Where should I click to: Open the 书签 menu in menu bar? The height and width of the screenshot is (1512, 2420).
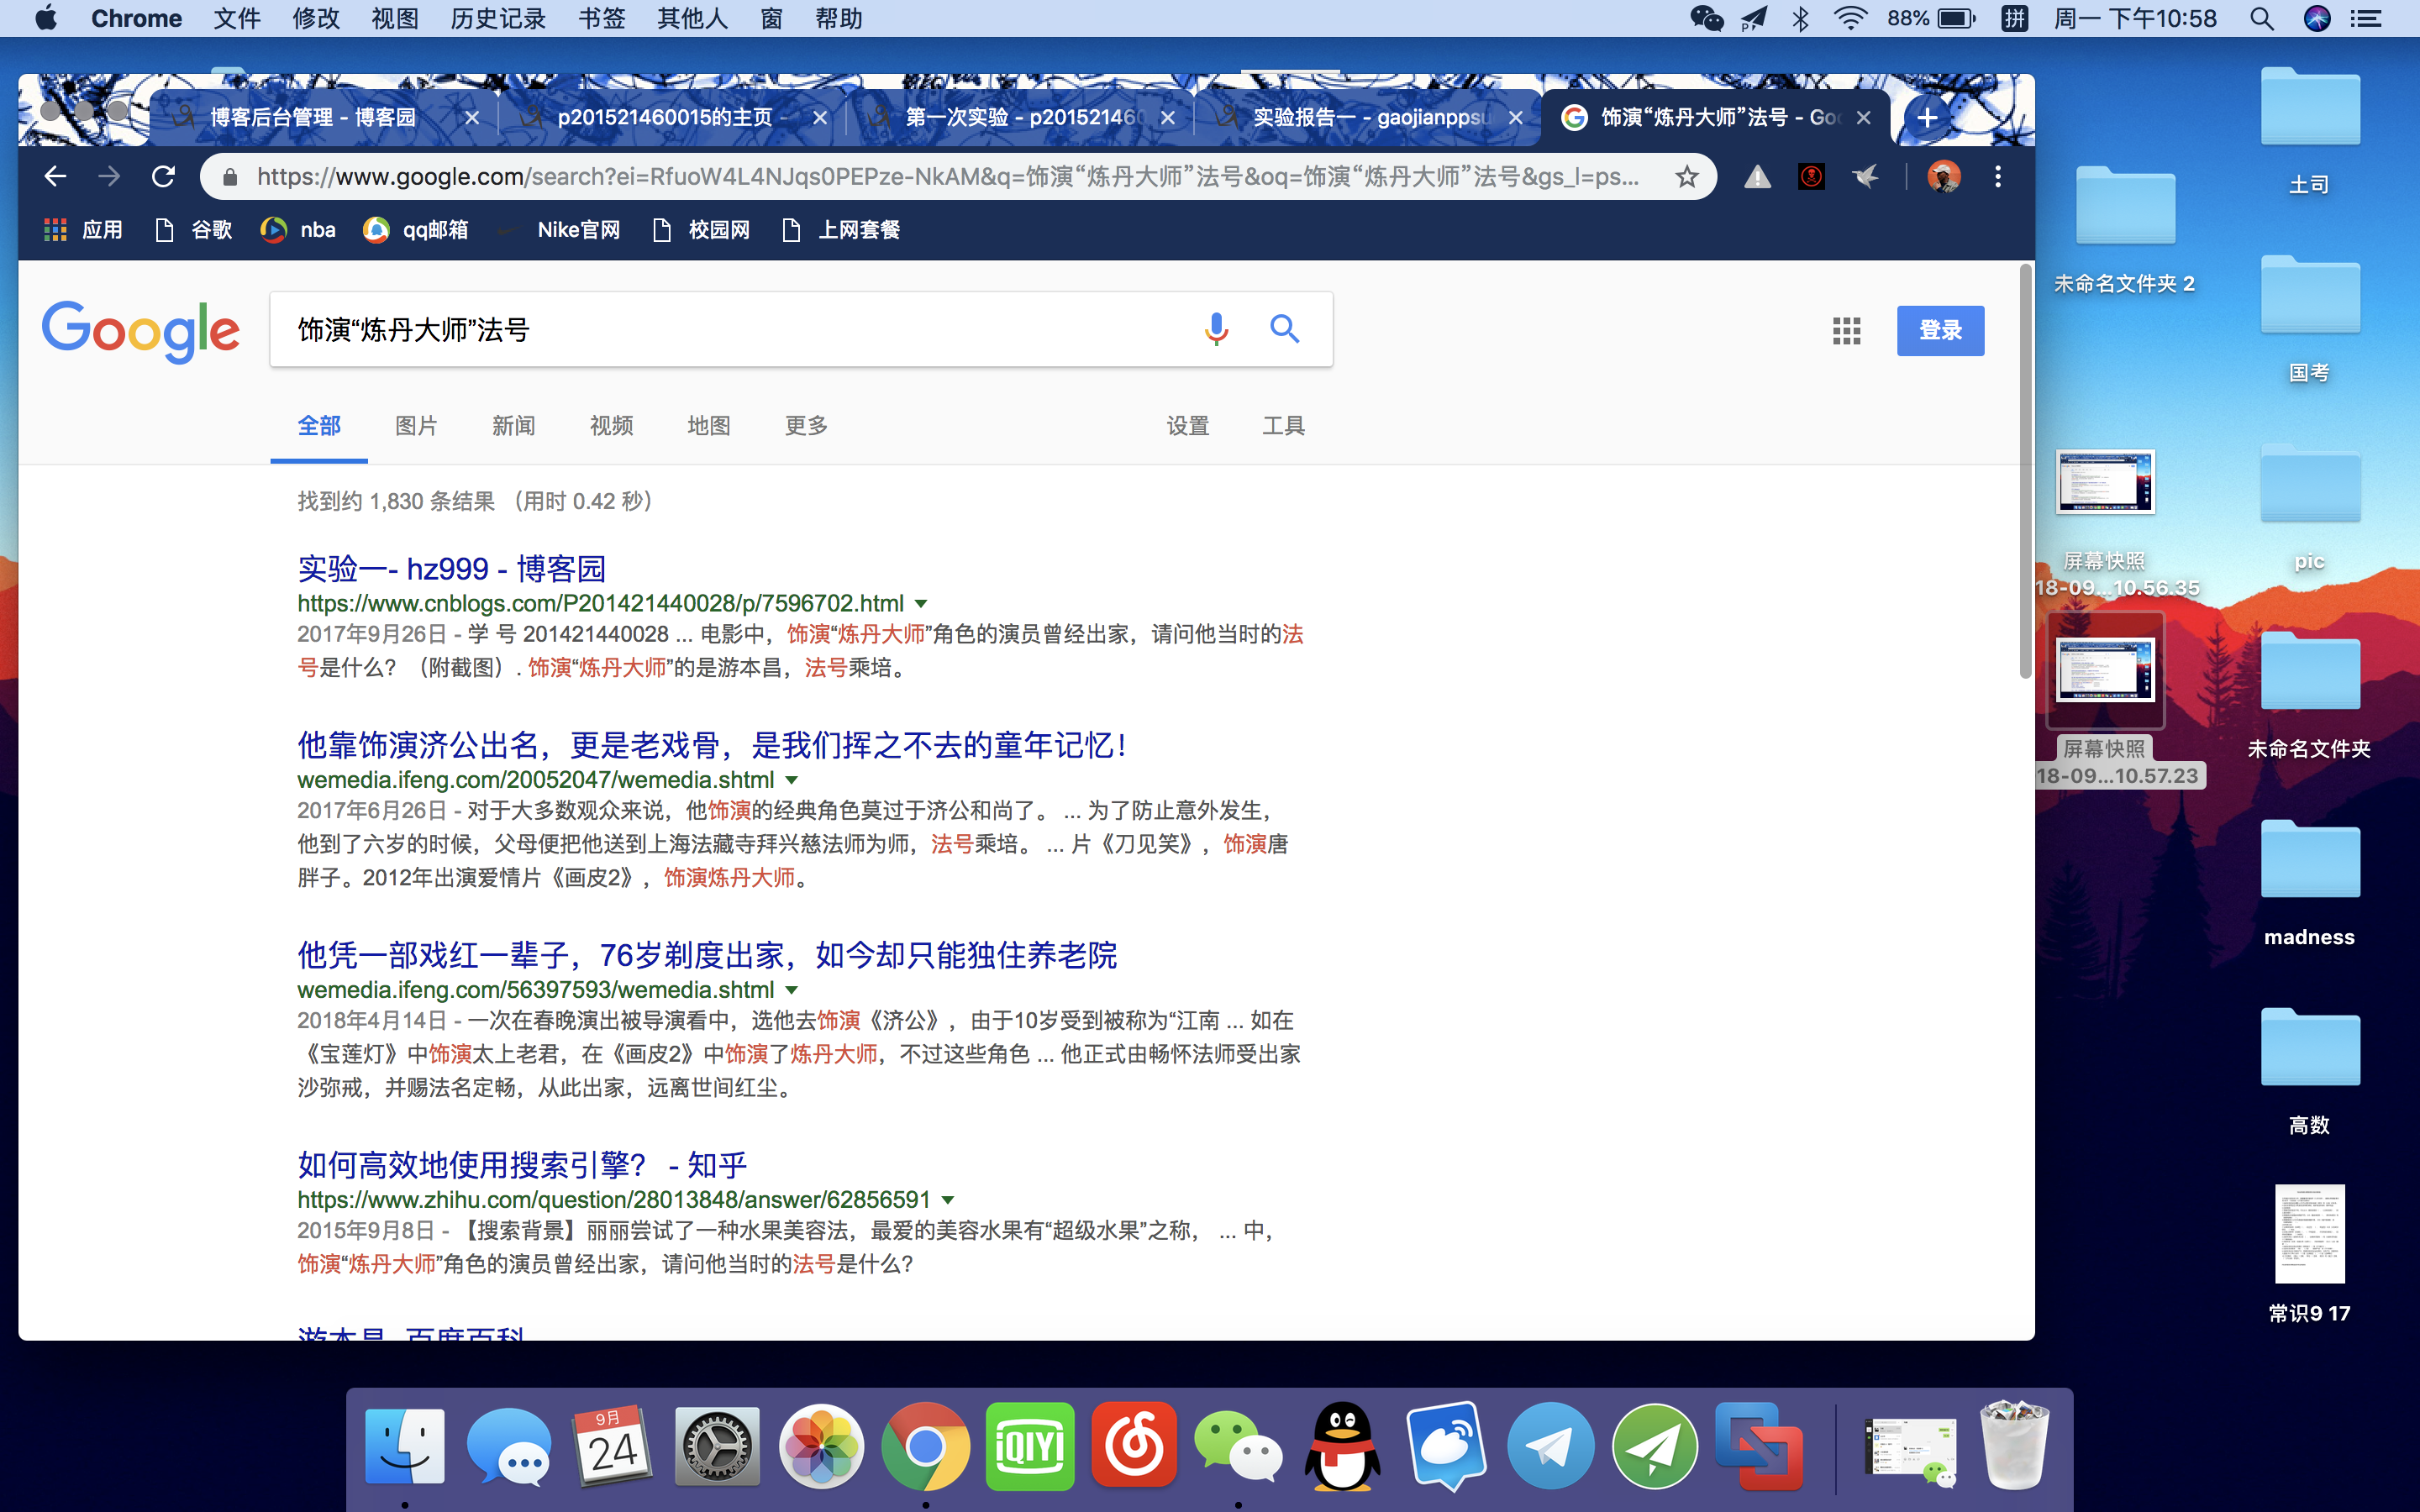pos(602,18)
